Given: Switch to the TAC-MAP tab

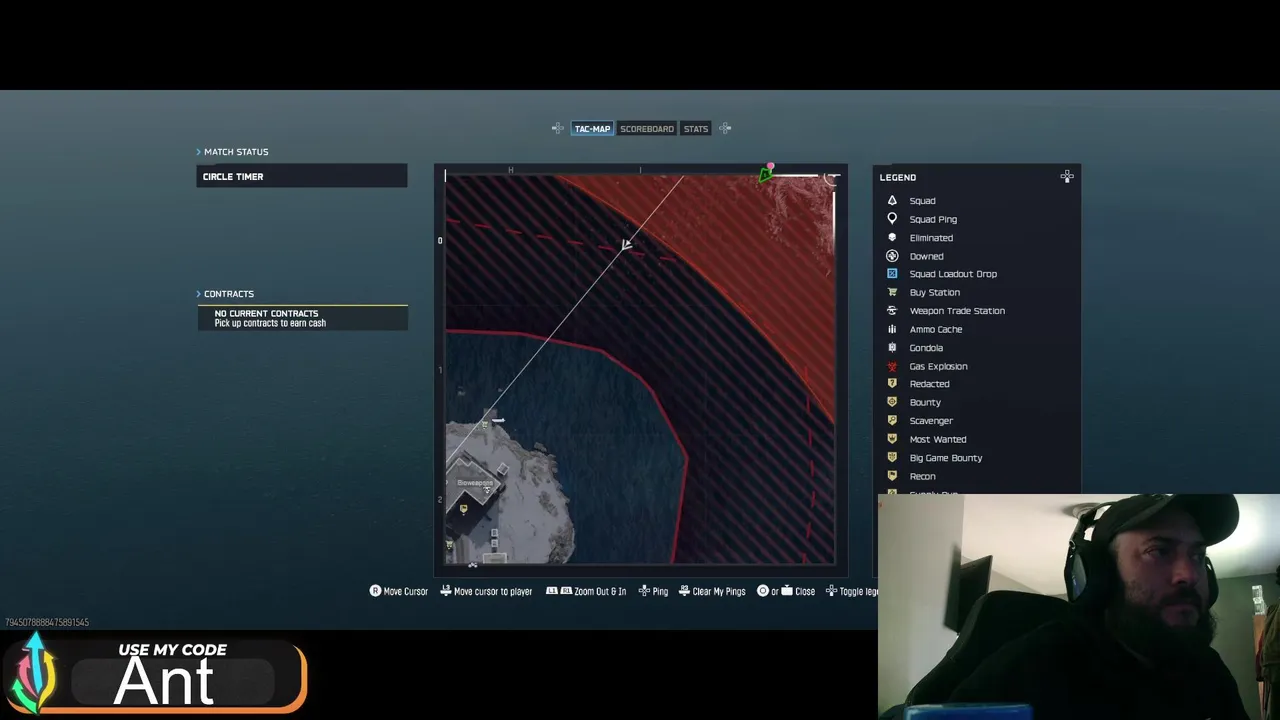Looking at the screenshot, I should click(592, 129).
